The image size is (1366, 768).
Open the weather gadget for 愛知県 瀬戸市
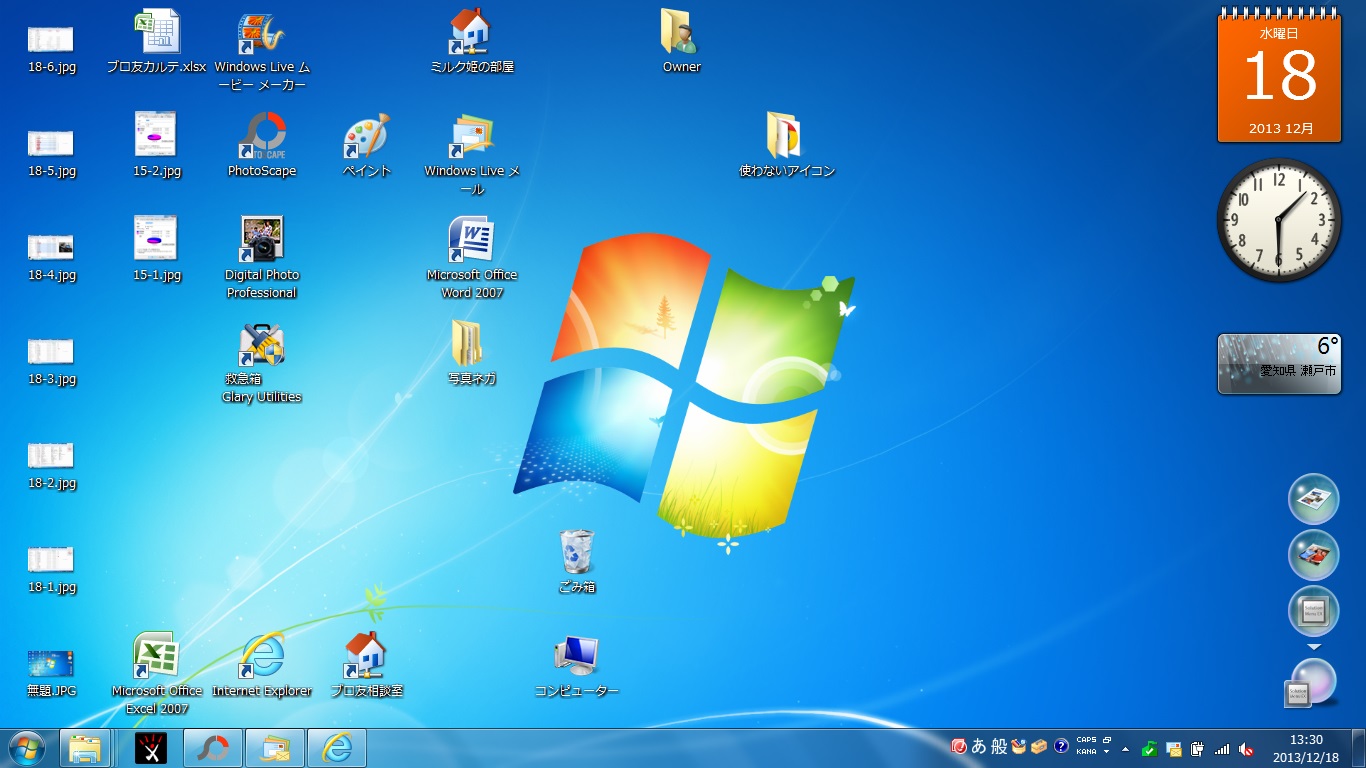coord(1279,364)
